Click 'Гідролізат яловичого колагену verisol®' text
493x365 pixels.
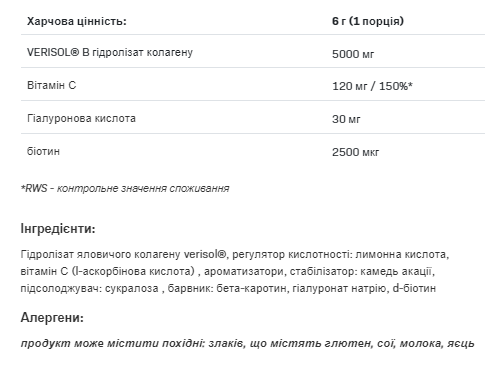pos(123,254)
